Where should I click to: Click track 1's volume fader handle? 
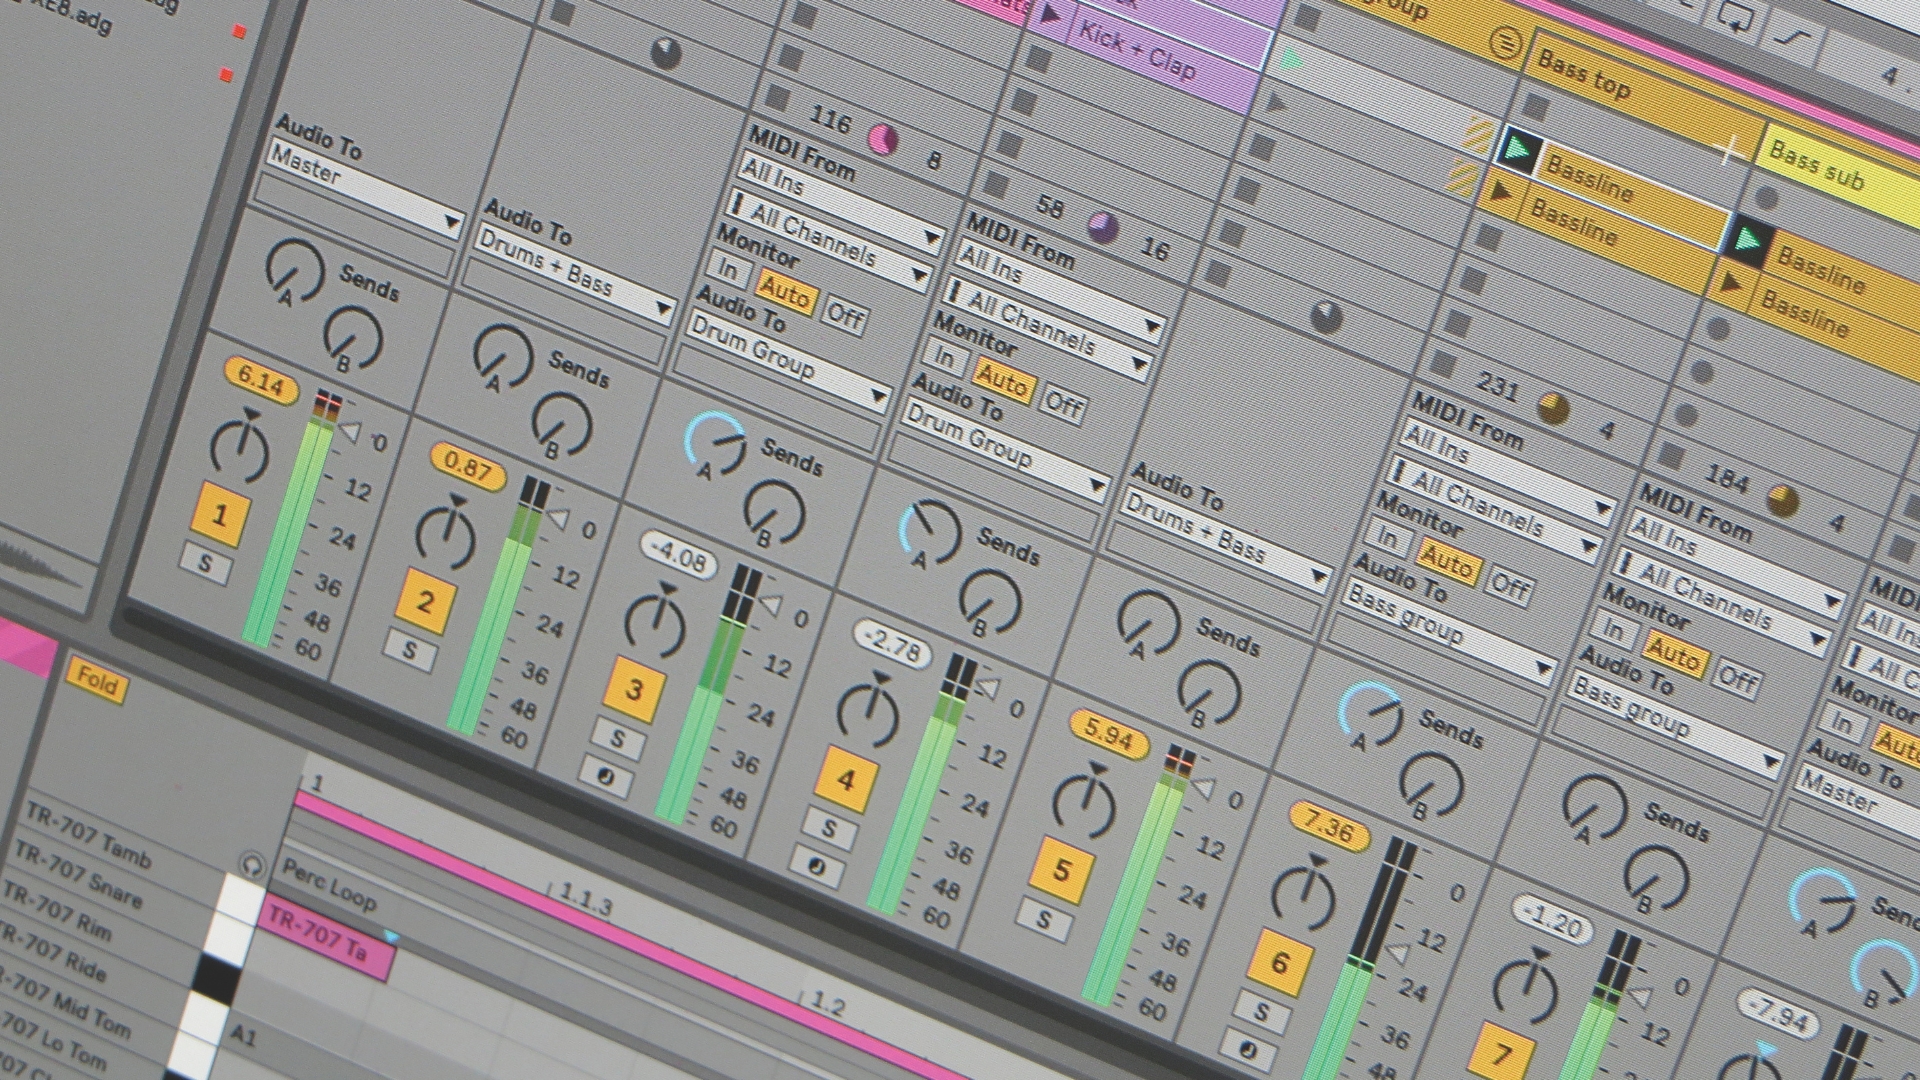(347, 431)
